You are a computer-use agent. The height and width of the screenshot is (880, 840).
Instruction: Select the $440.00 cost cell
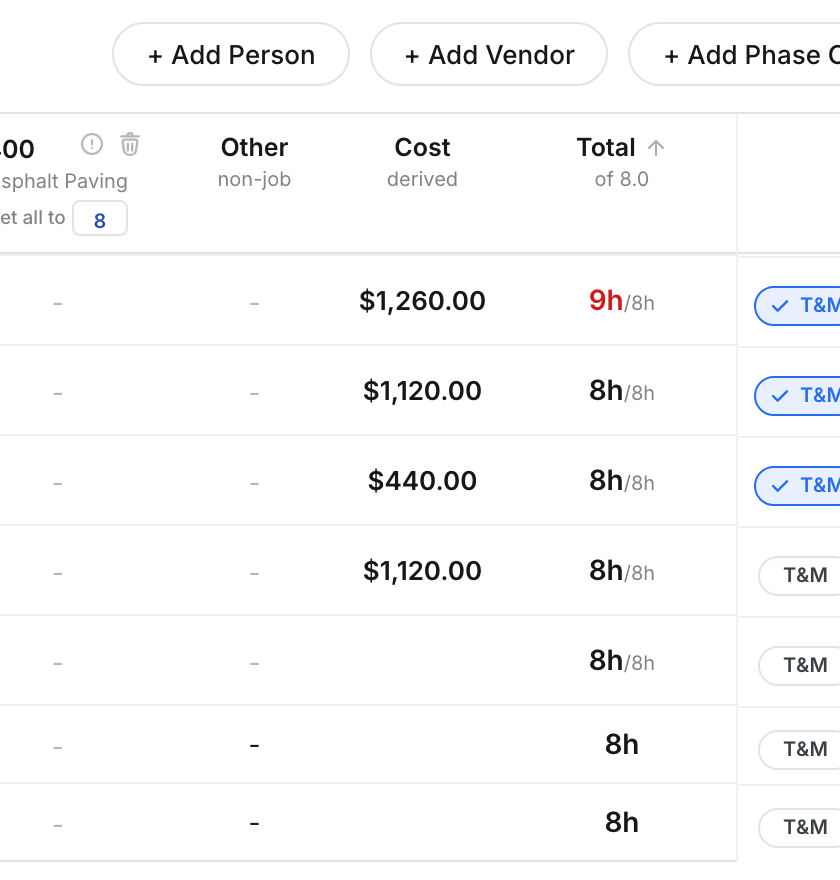coord(422,481)
